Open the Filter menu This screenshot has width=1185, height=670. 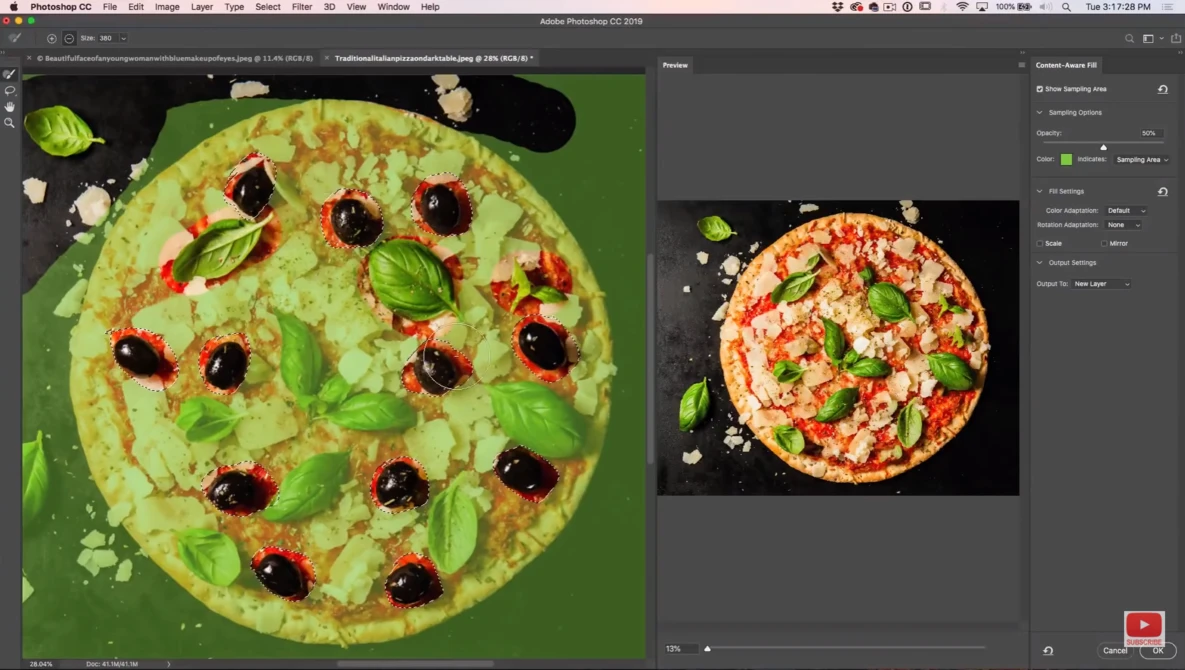[302, 7]
